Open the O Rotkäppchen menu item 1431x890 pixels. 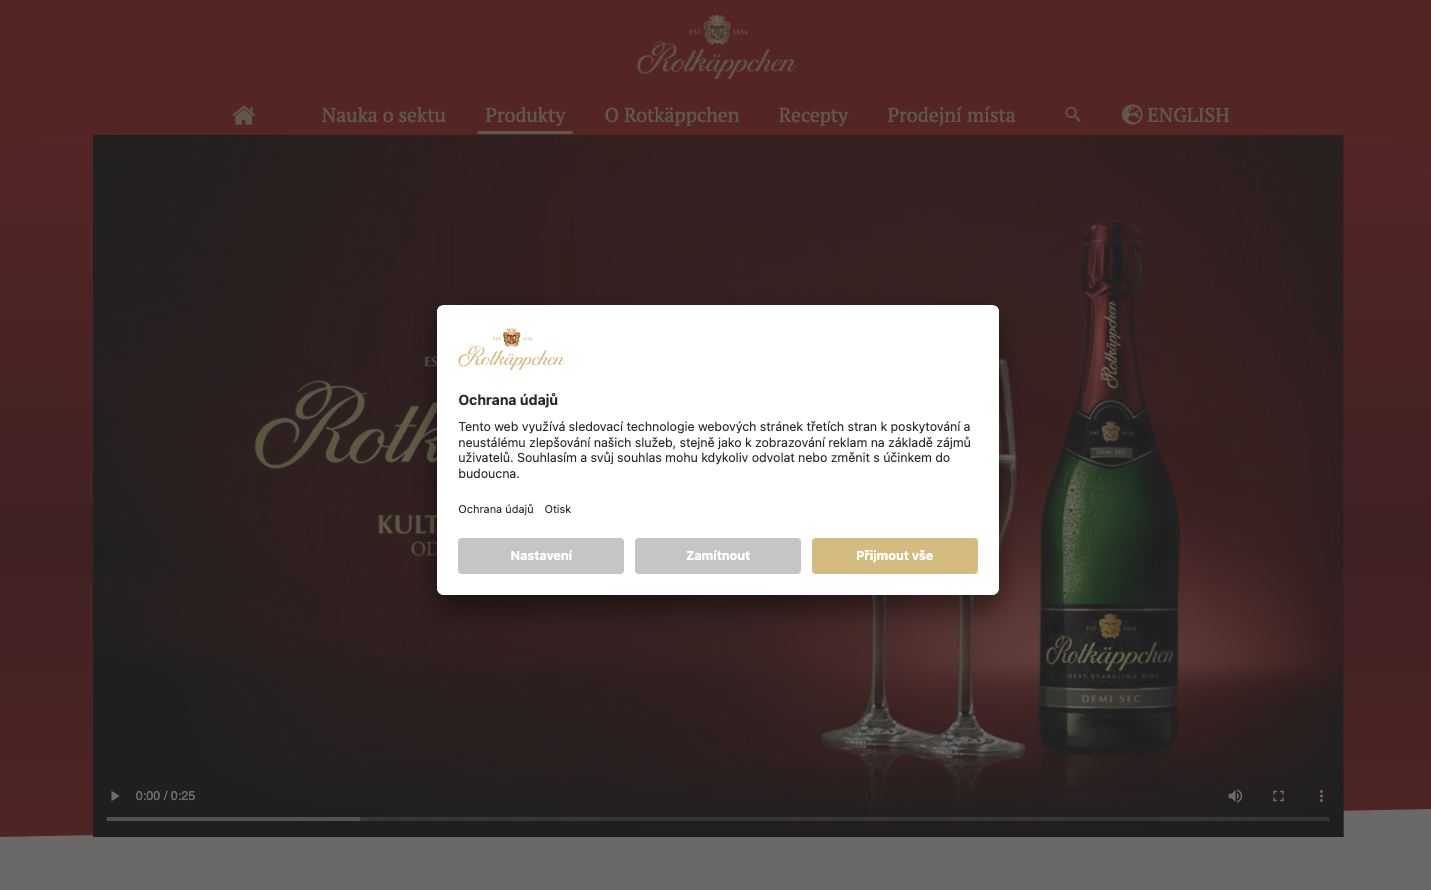click(x=672, y=115)
